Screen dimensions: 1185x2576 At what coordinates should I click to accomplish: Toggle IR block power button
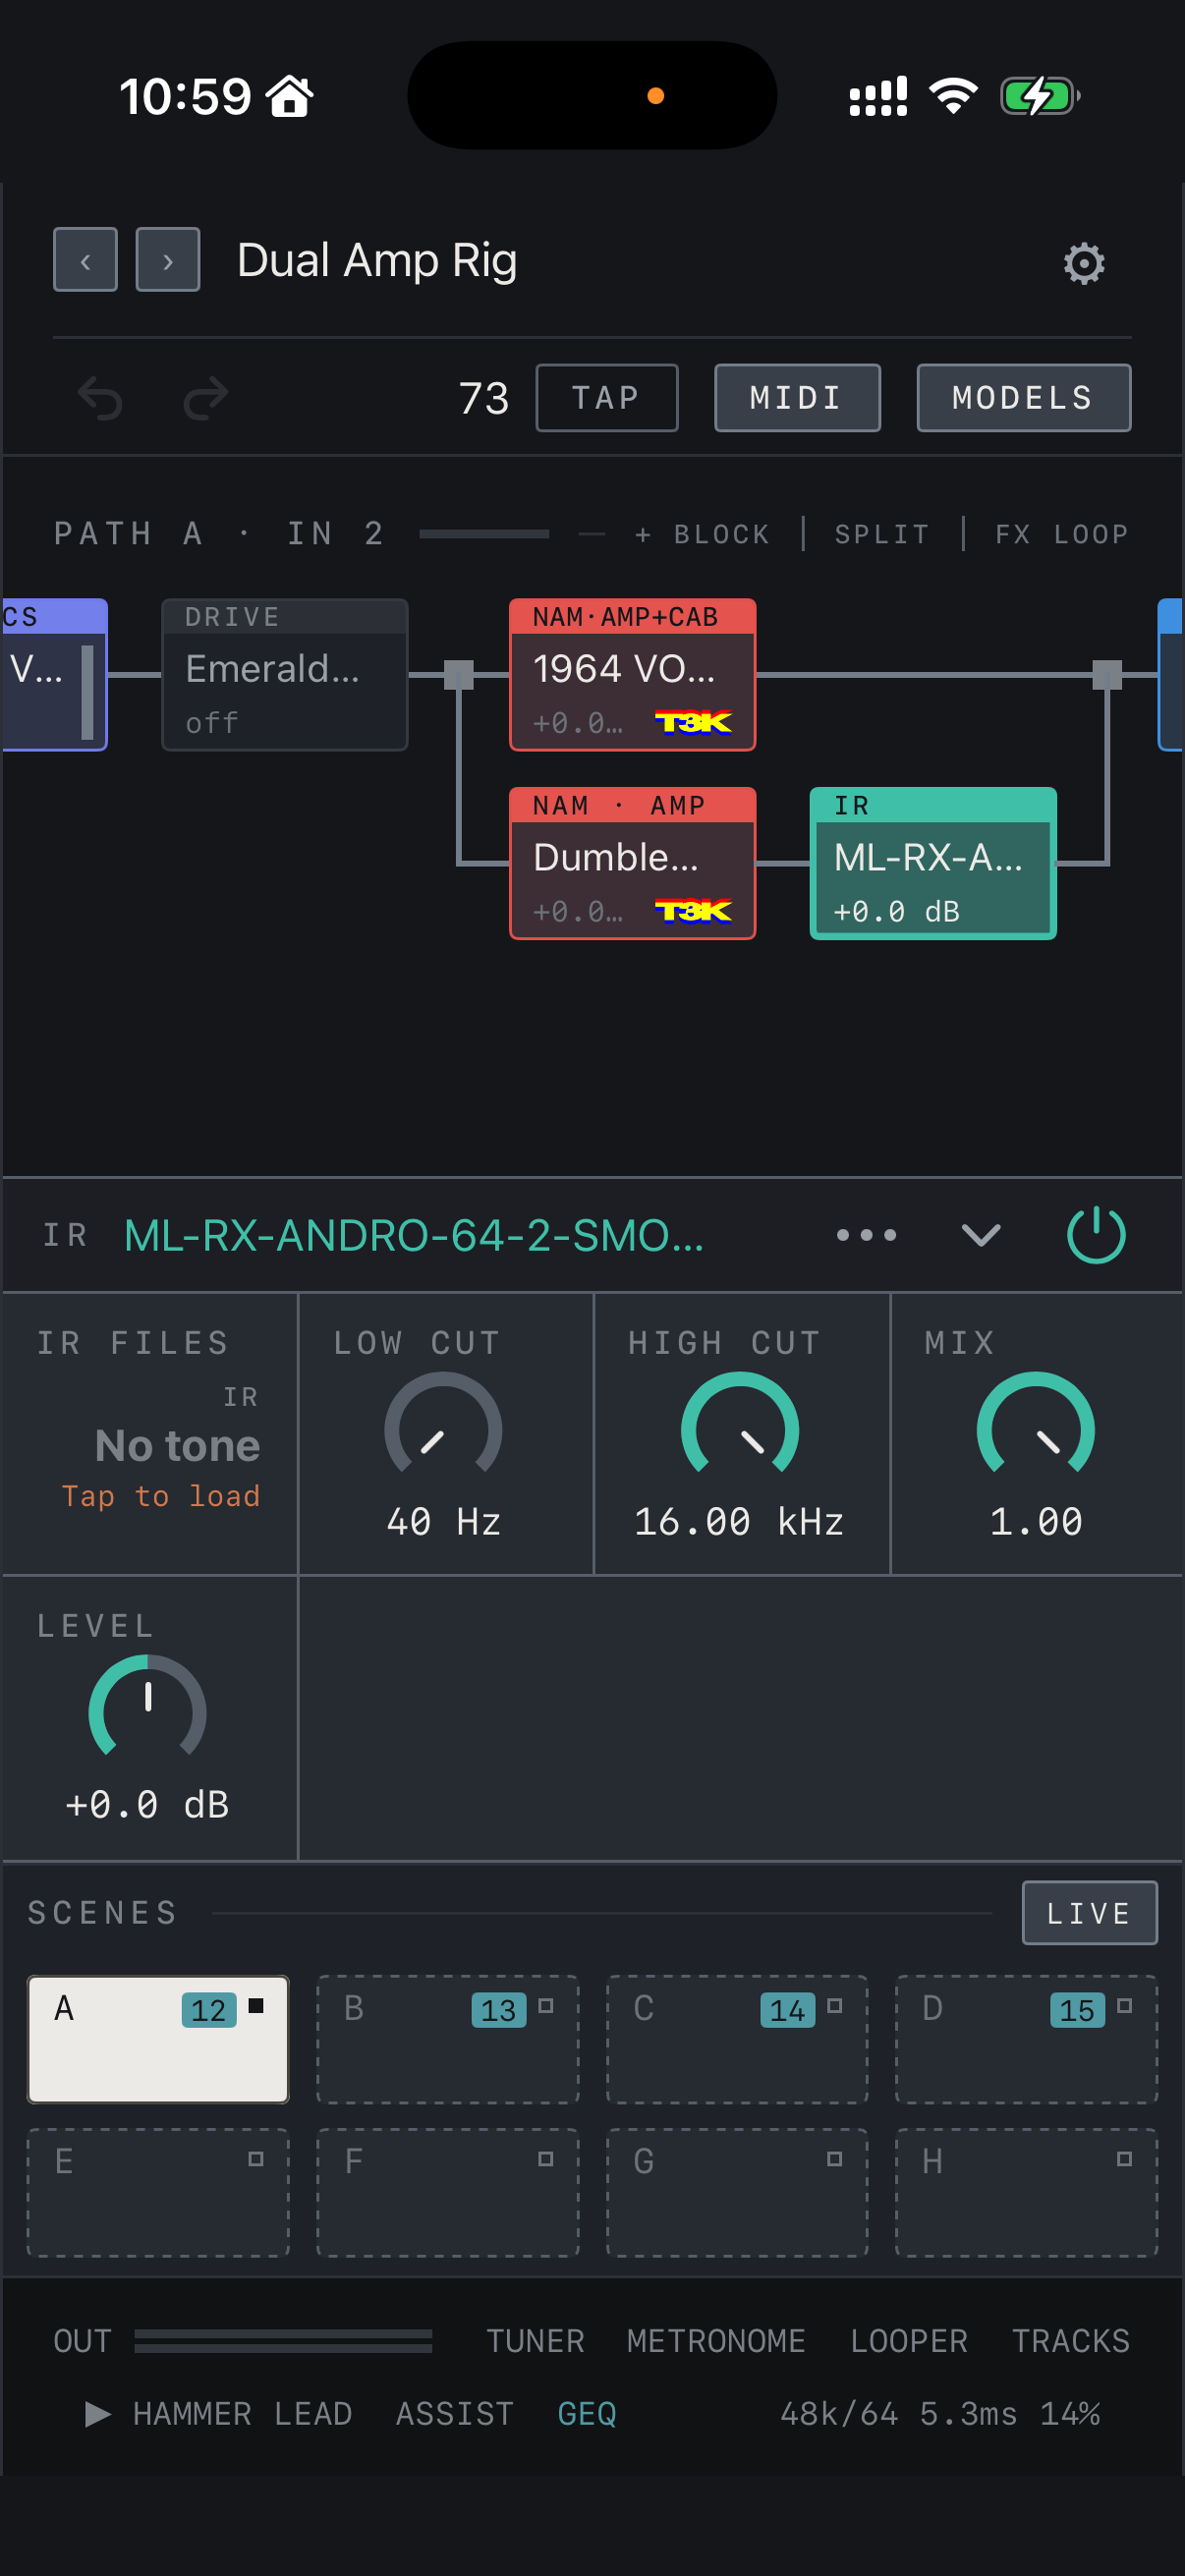point(1097,1235)
